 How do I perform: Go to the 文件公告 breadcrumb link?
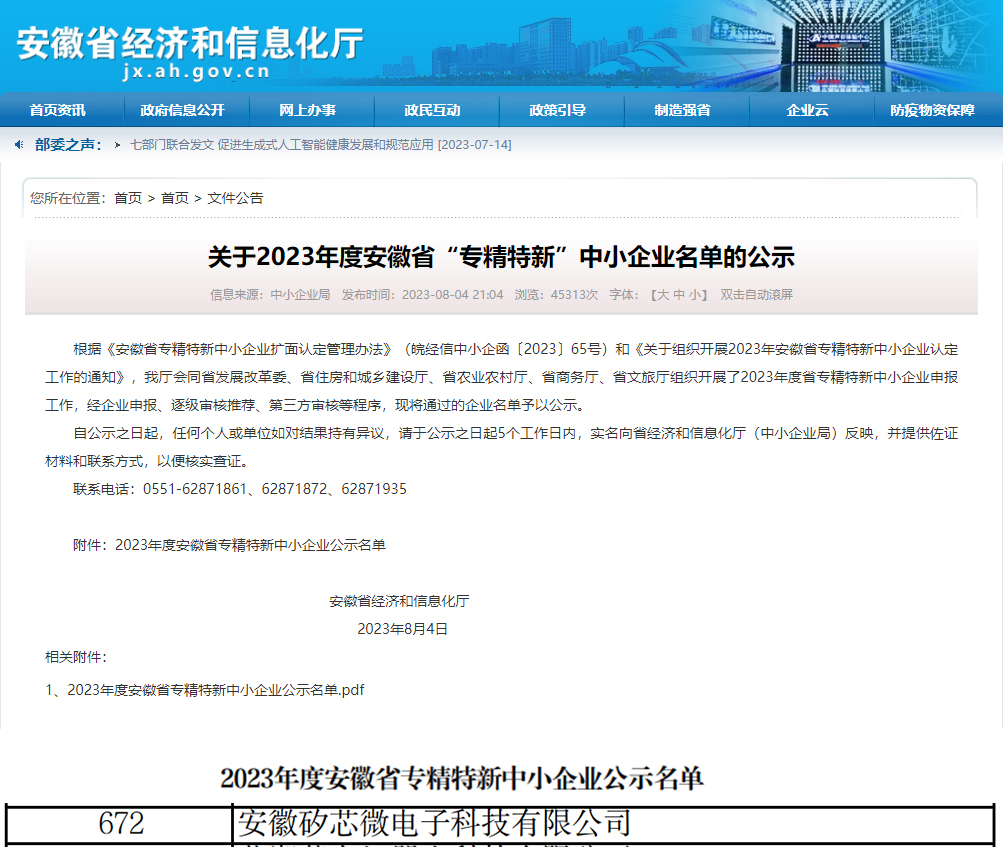click(236, 198)
